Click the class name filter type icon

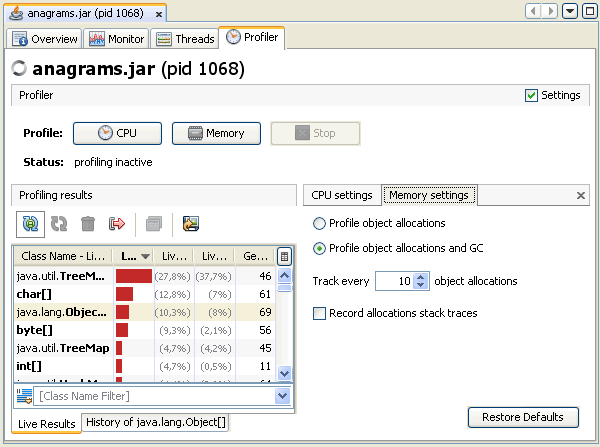(25, 397)
